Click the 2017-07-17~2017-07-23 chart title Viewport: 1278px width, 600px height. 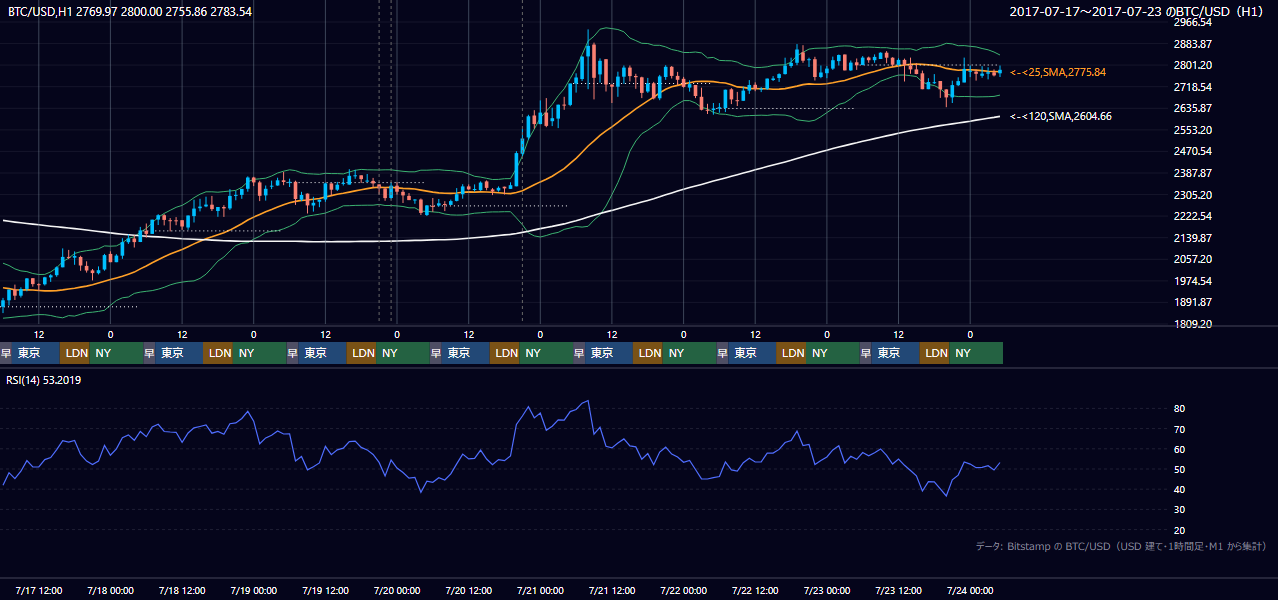click(x=1138, y=11)
